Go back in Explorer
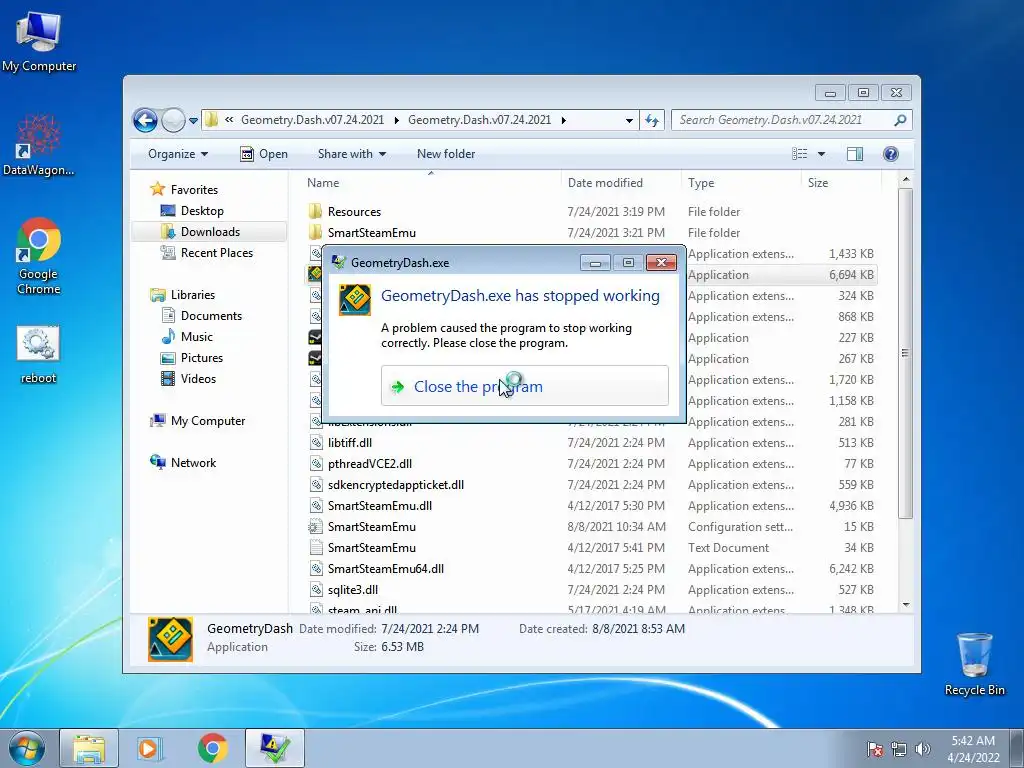Screen dimensions: 1024x768 [x=145, y=120]
